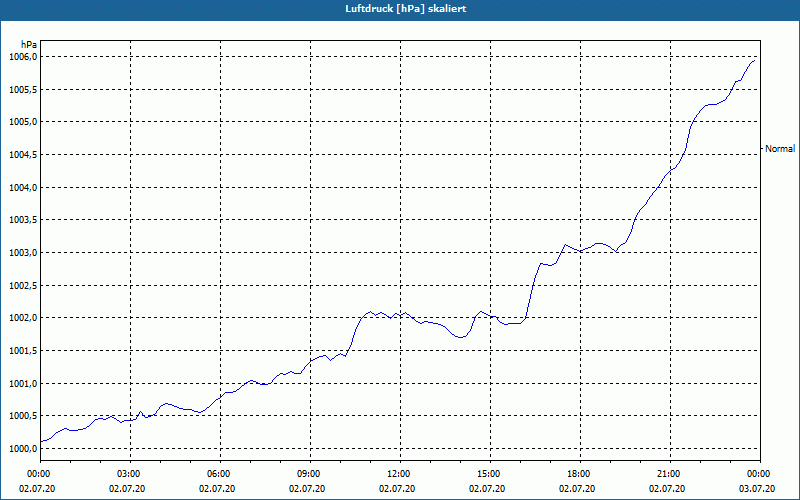Select the 1004,0 y-axis value

pyautogui.click(x=23, y=187)
